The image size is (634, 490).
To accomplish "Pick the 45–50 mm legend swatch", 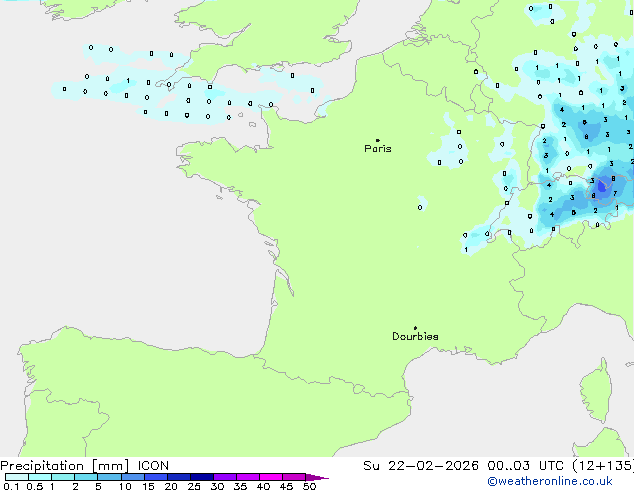I will pyautogui.click(x=294, y=477).
